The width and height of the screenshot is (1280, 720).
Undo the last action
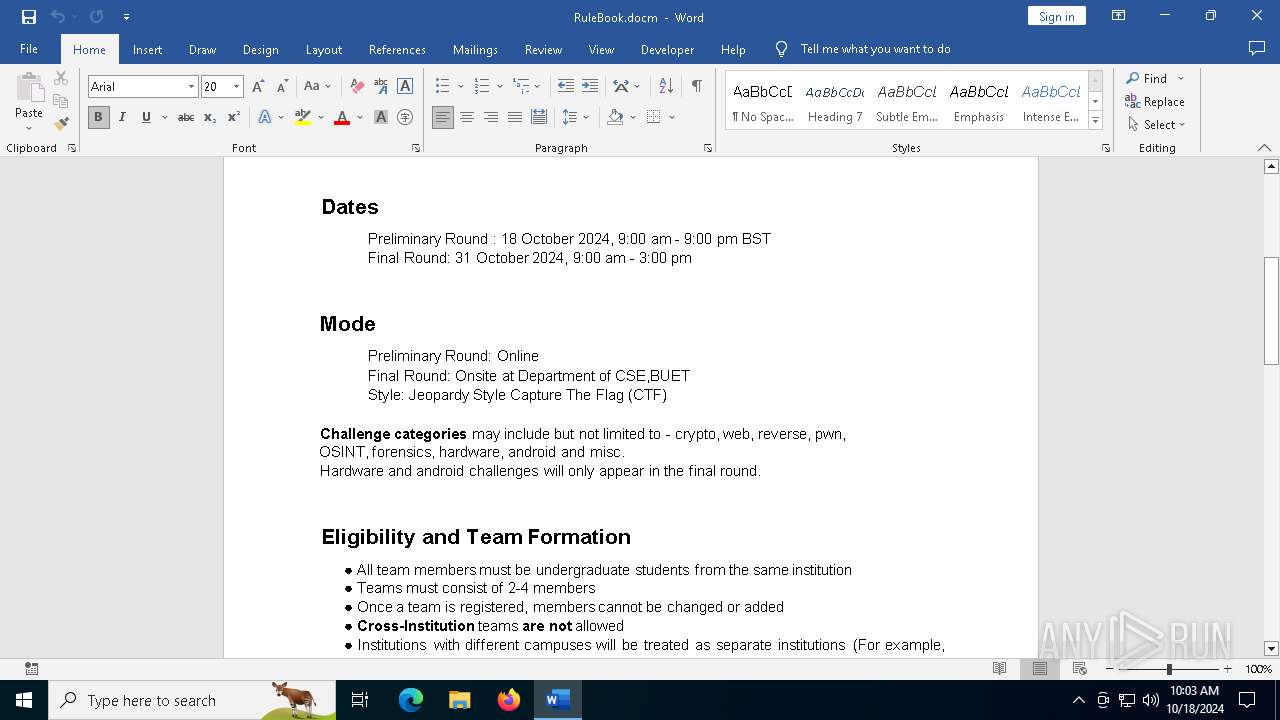coord(57,17)
